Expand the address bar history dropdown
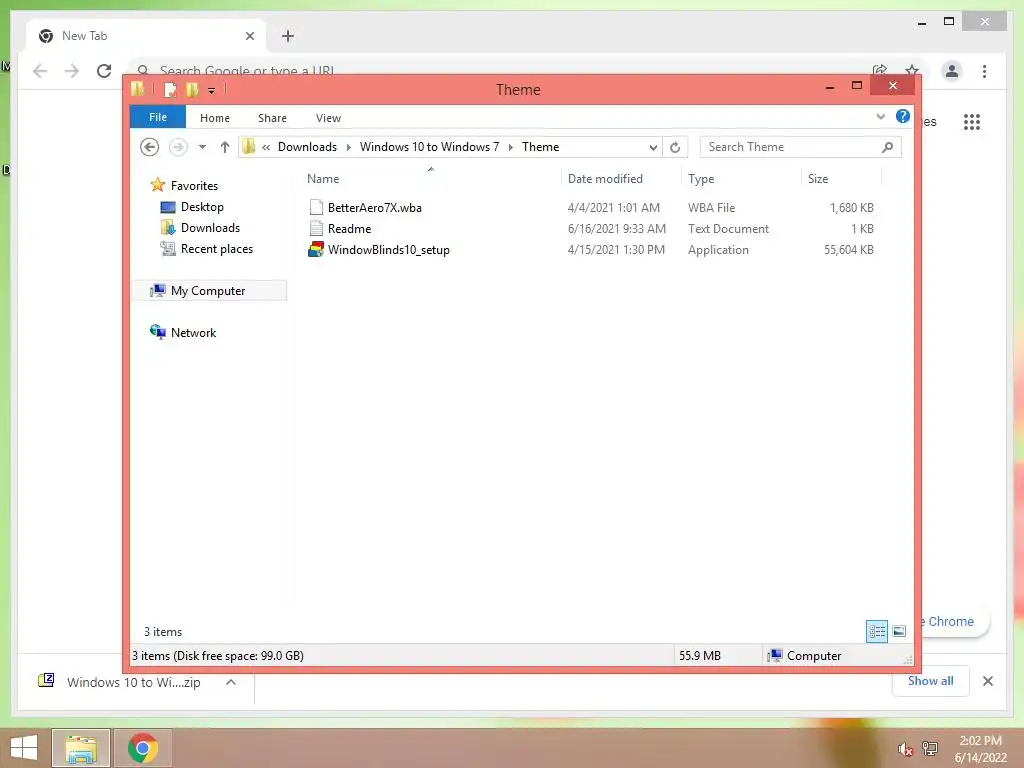Screen dimensions: 1024x768 (x=653, y=148)
